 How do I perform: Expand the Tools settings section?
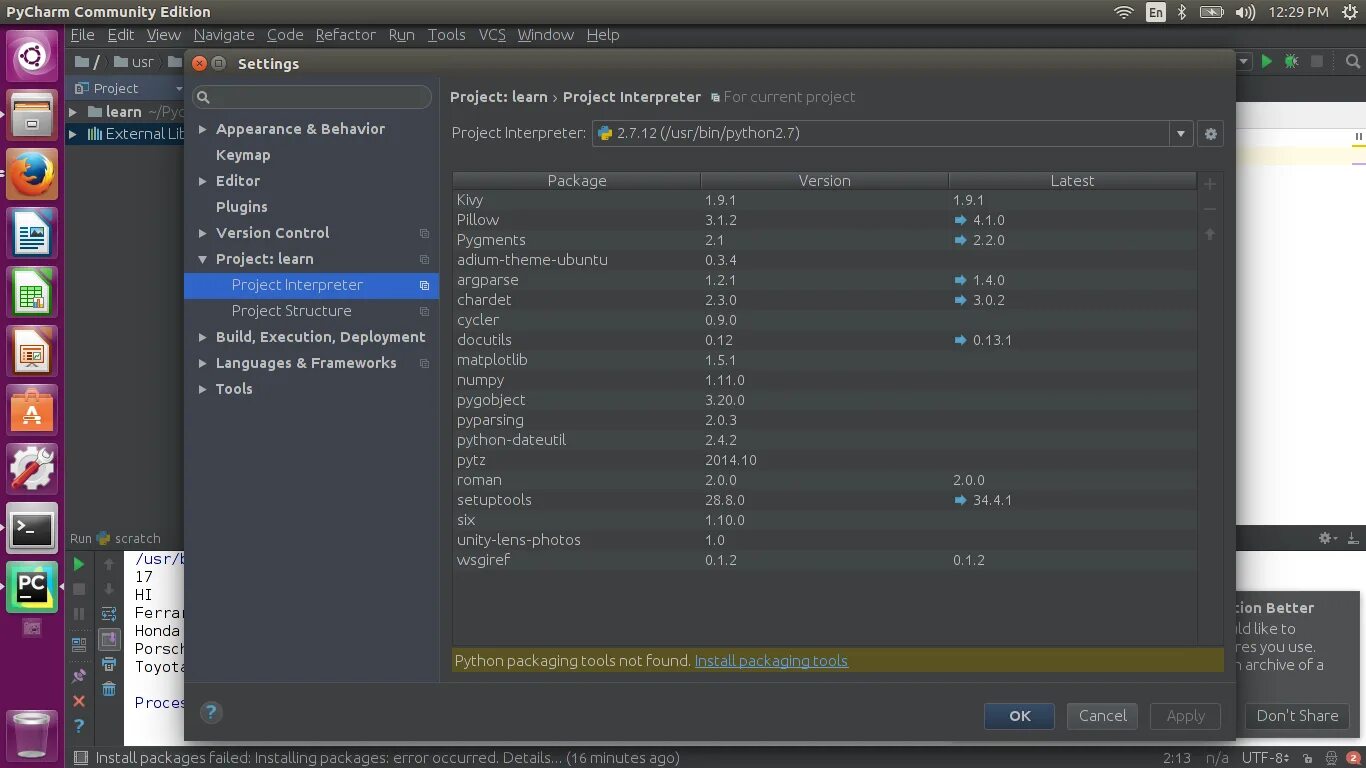[x=203, y=389]
